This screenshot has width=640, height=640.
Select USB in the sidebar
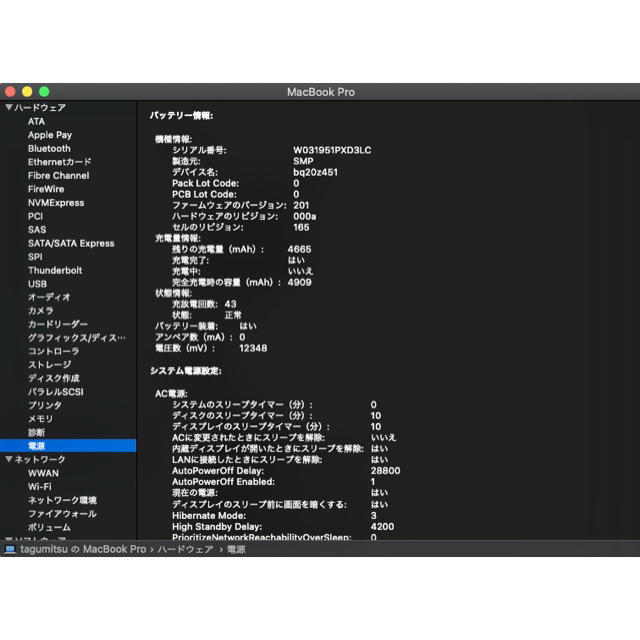[37, 284]
